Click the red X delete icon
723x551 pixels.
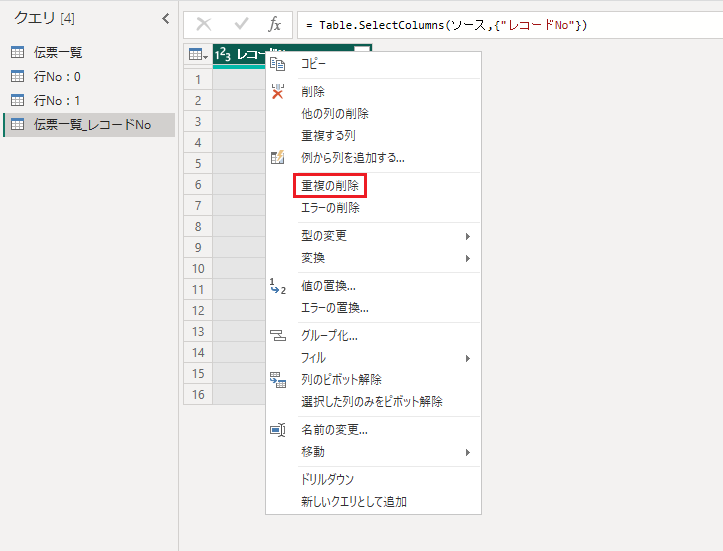(x=278, y=92)
